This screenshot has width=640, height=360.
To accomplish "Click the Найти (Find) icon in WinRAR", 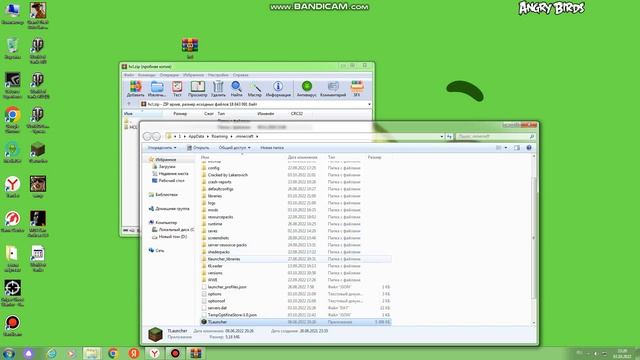I will 236,89.
